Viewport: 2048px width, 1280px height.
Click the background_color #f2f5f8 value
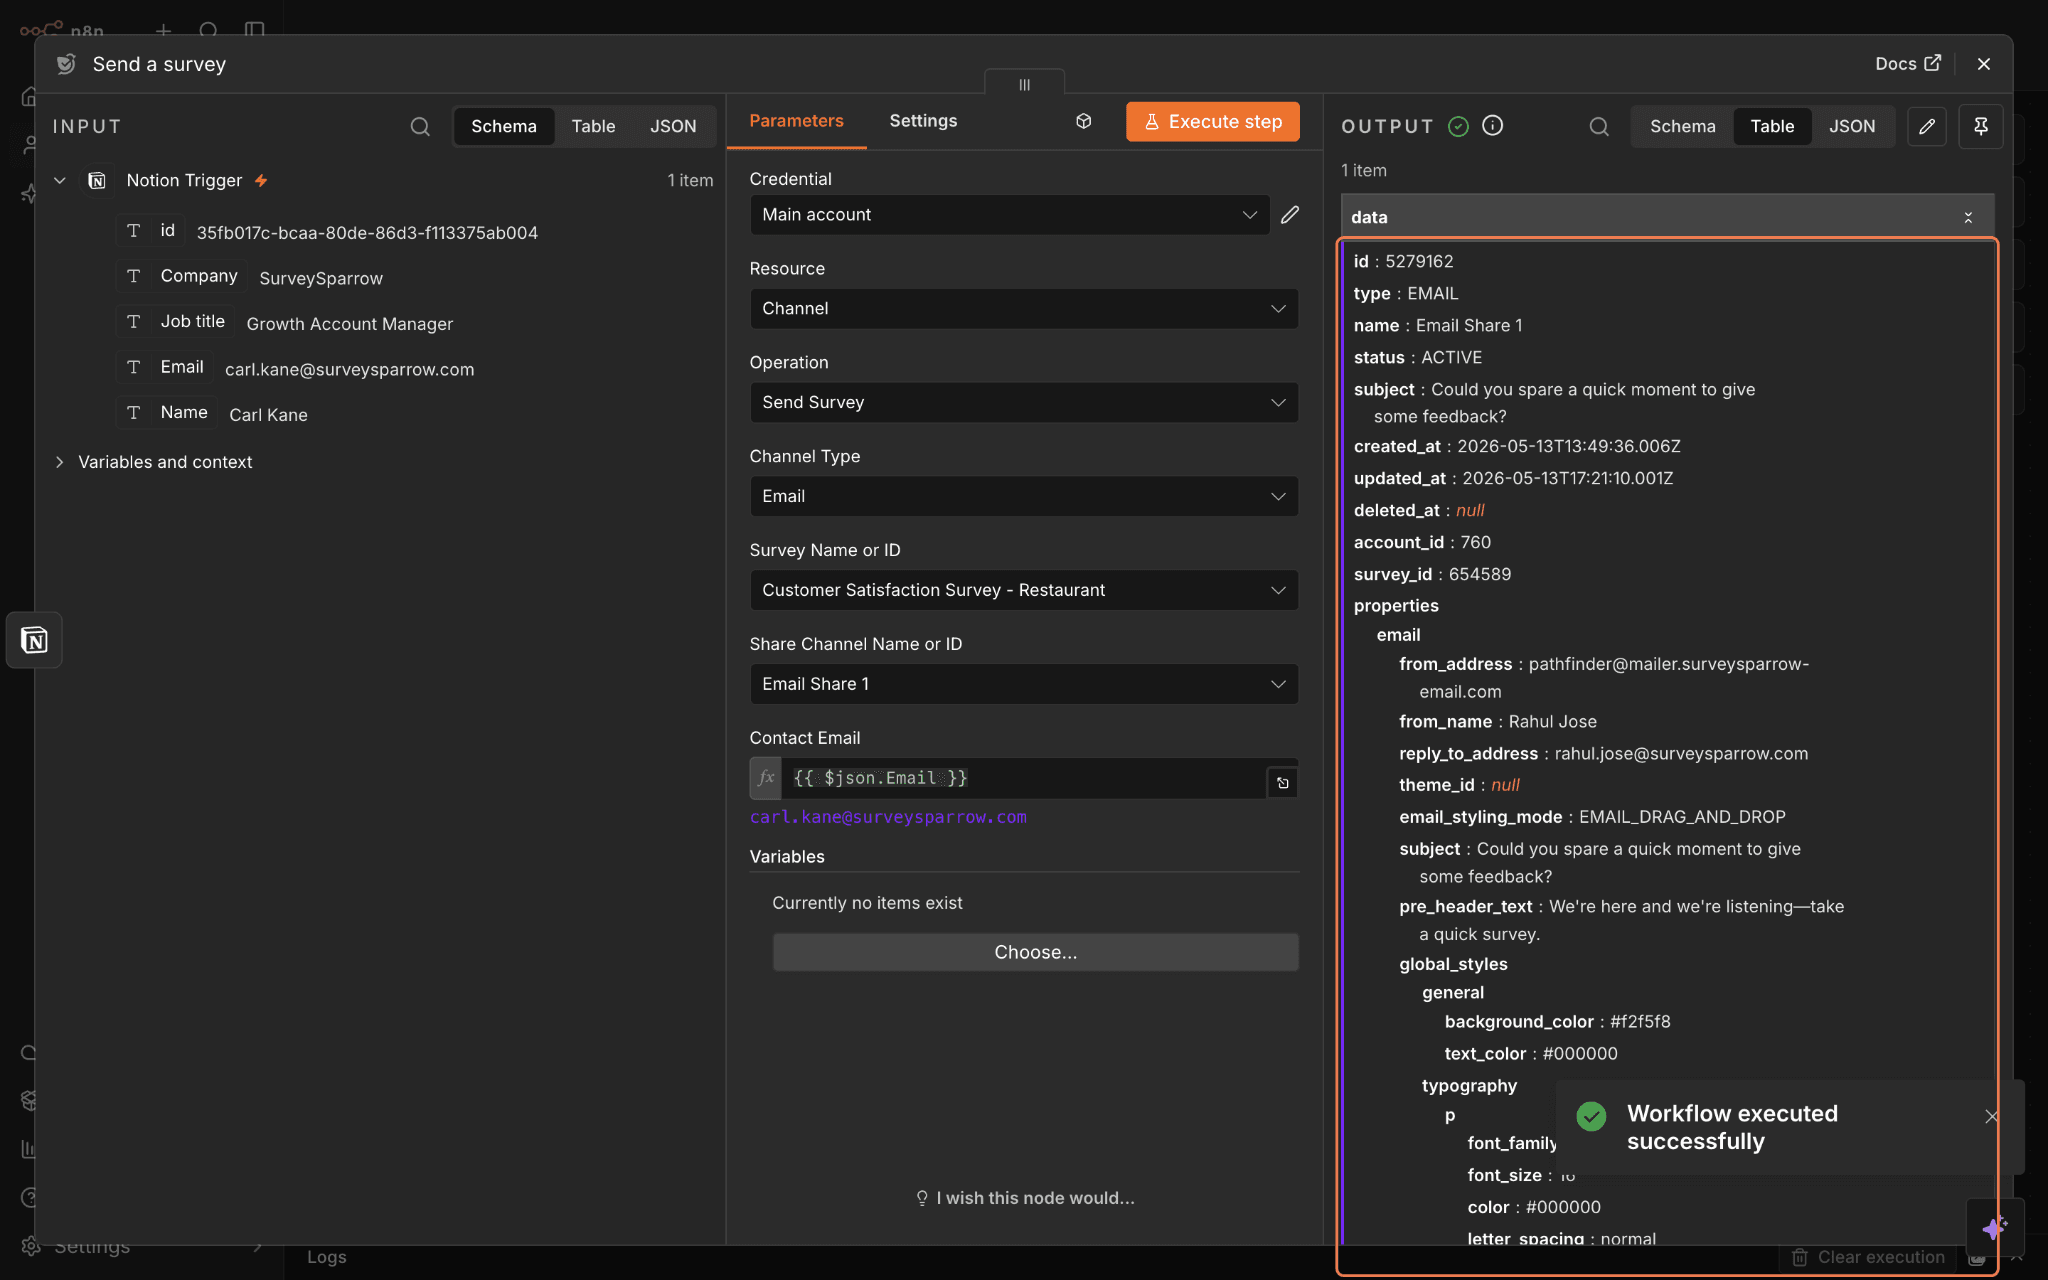pos(1640,1021)
